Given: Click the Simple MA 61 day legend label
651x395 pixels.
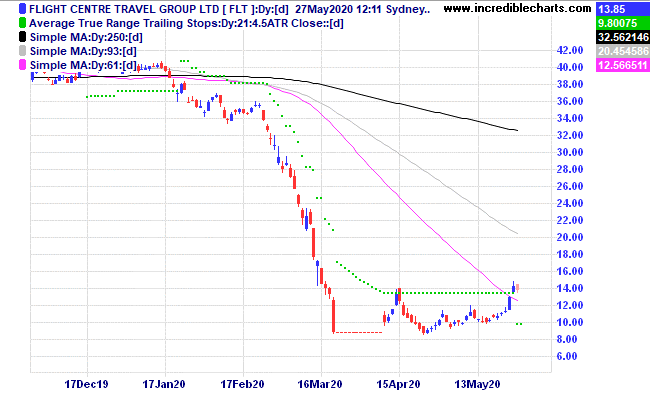Looking at the screenshot, I should click(x=83, y=66).
